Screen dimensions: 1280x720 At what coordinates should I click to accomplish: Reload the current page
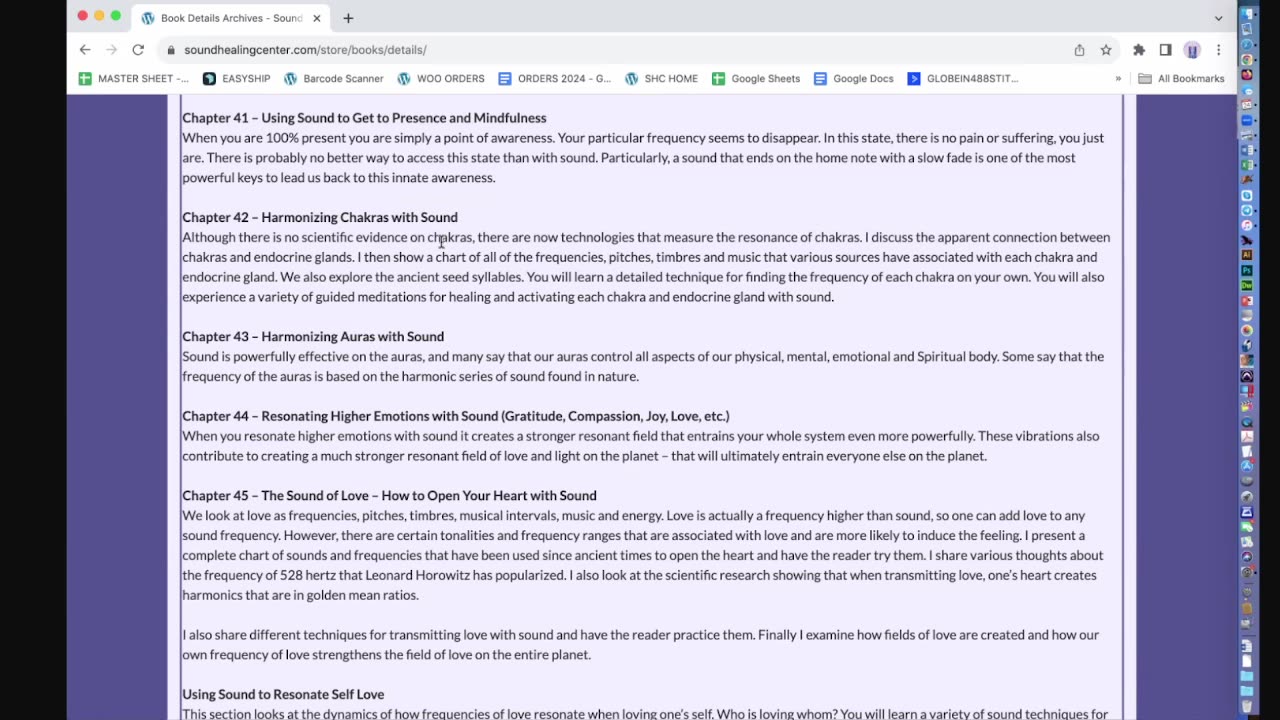138,50
